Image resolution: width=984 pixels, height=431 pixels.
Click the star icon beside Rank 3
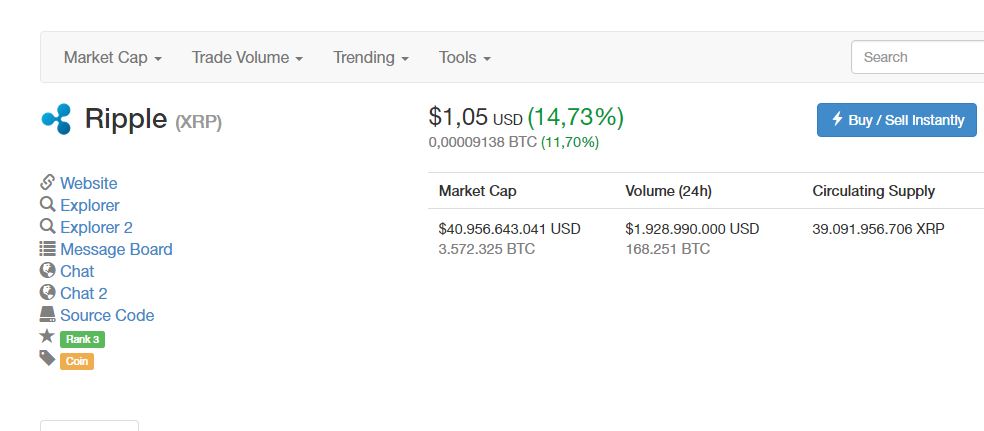[x=47, y=337]
